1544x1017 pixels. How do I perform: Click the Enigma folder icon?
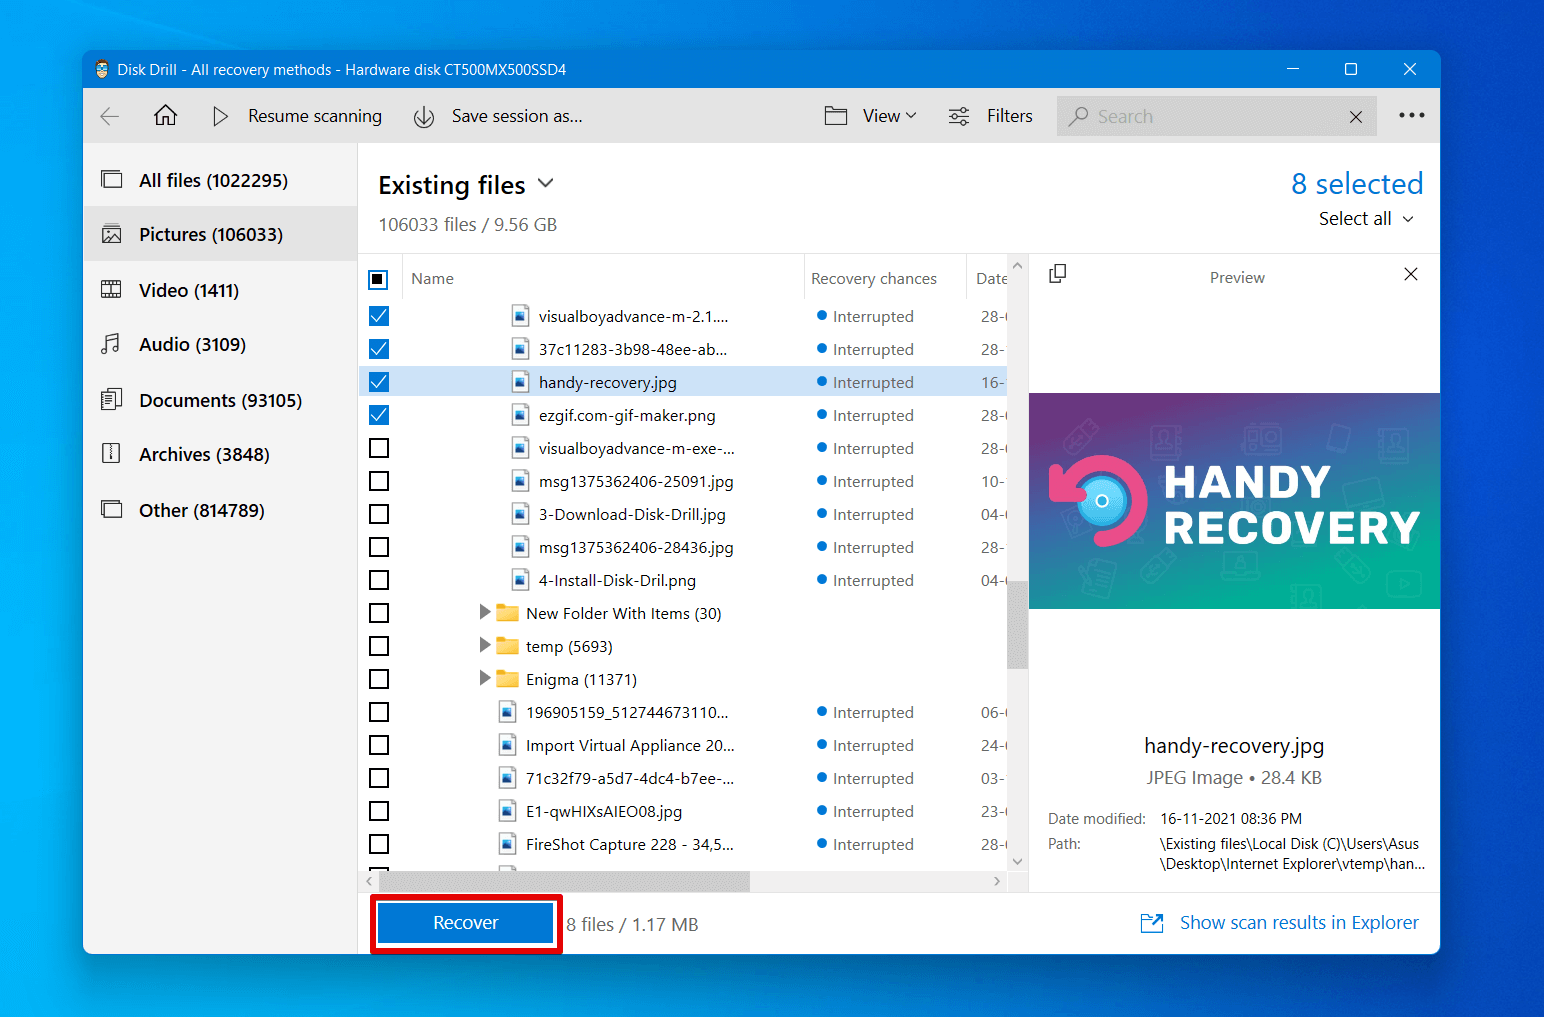(x=508, y=679)
